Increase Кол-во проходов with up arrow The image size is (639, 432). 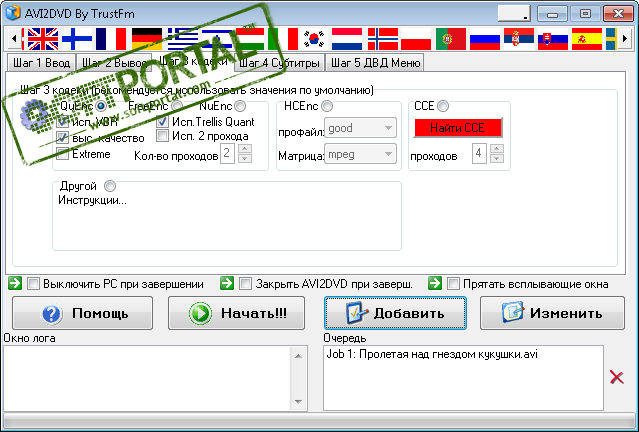(x=245, y=149)
